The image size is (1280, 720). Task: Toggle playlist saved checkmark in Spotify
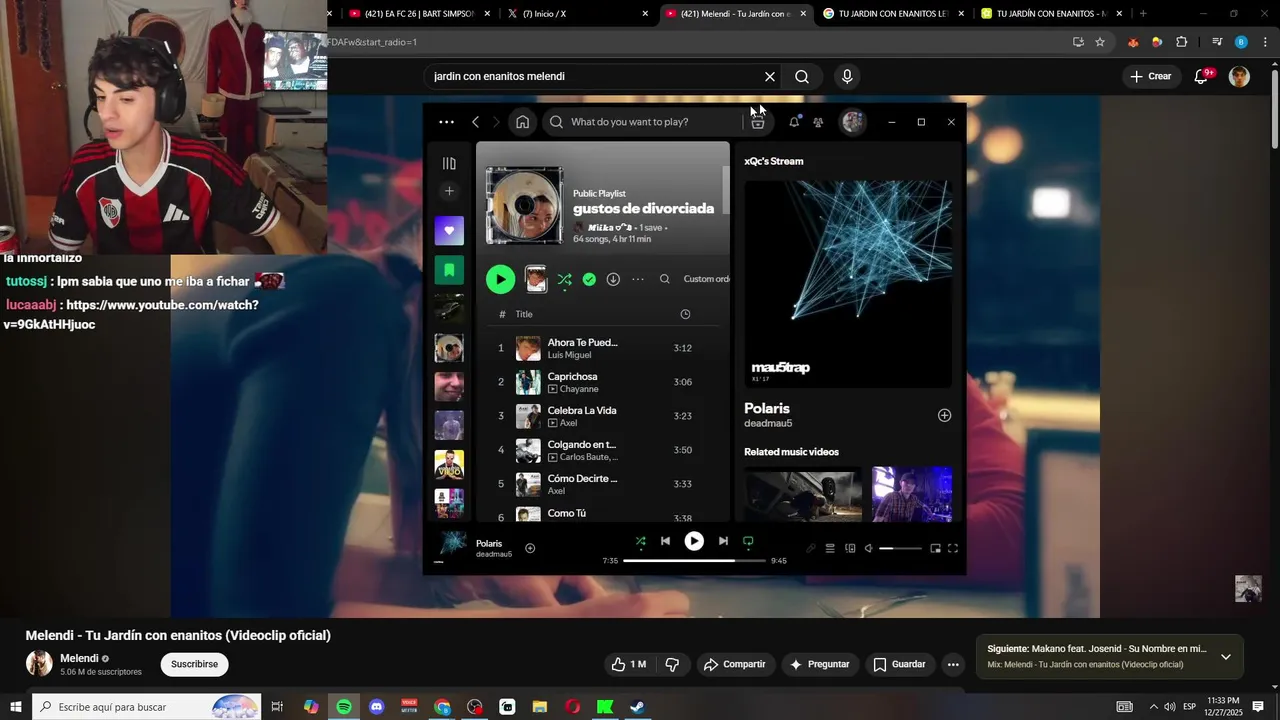589,280
